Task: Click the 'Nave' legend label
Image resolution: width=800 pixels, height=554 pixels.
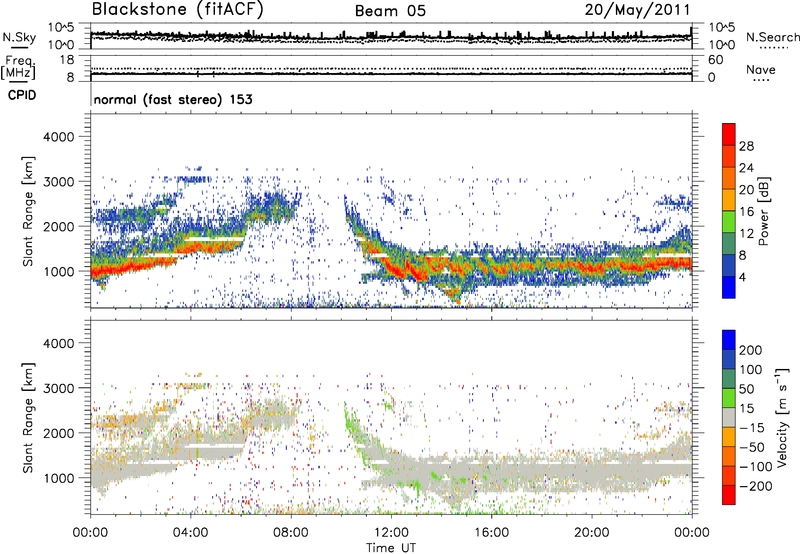Action: 761,69
